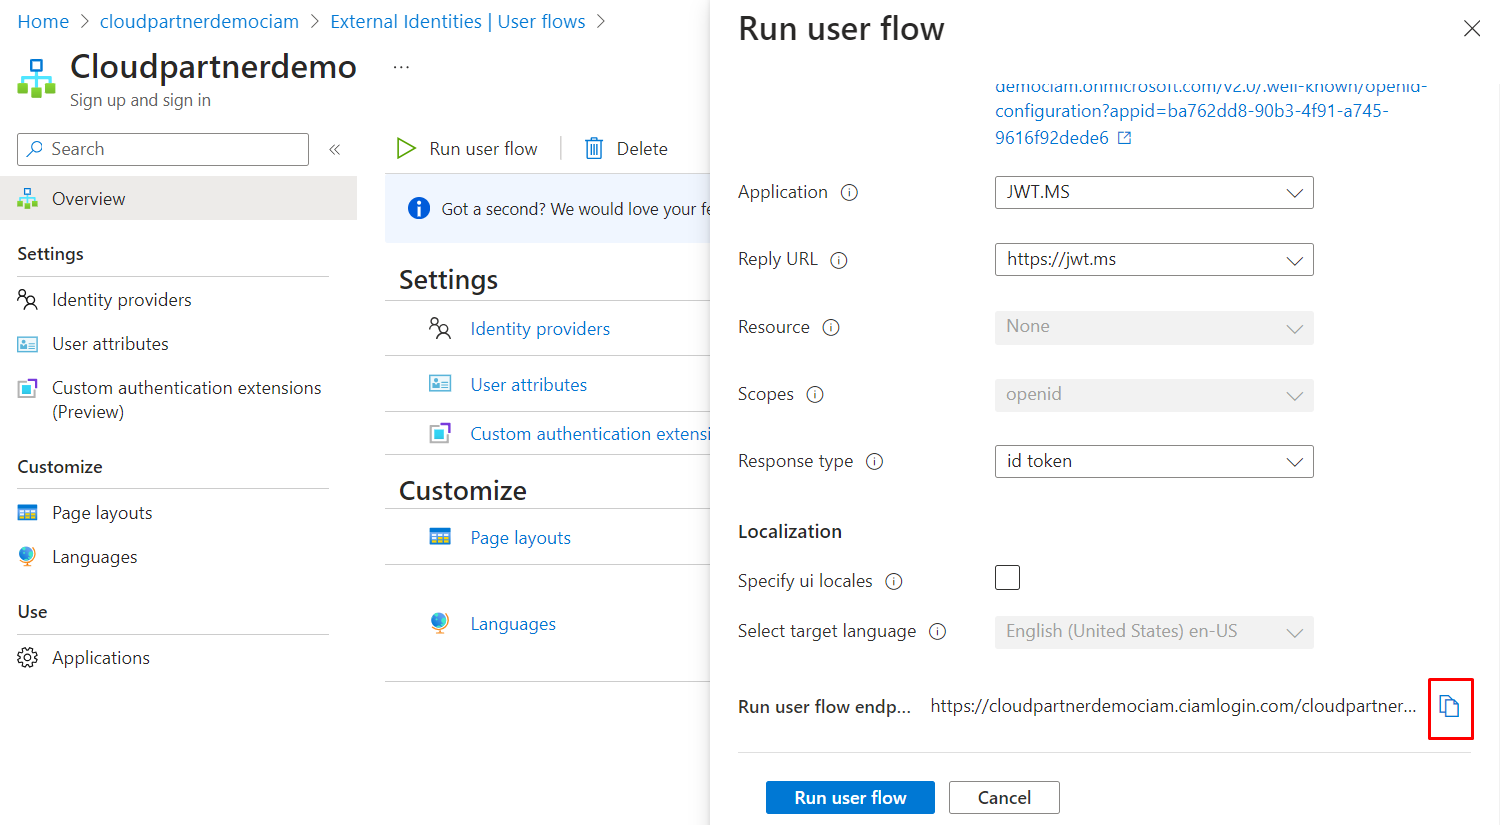
Task: Click the info icon beside Reply URL
Action: pyautogui.click(x=839, y=260)
